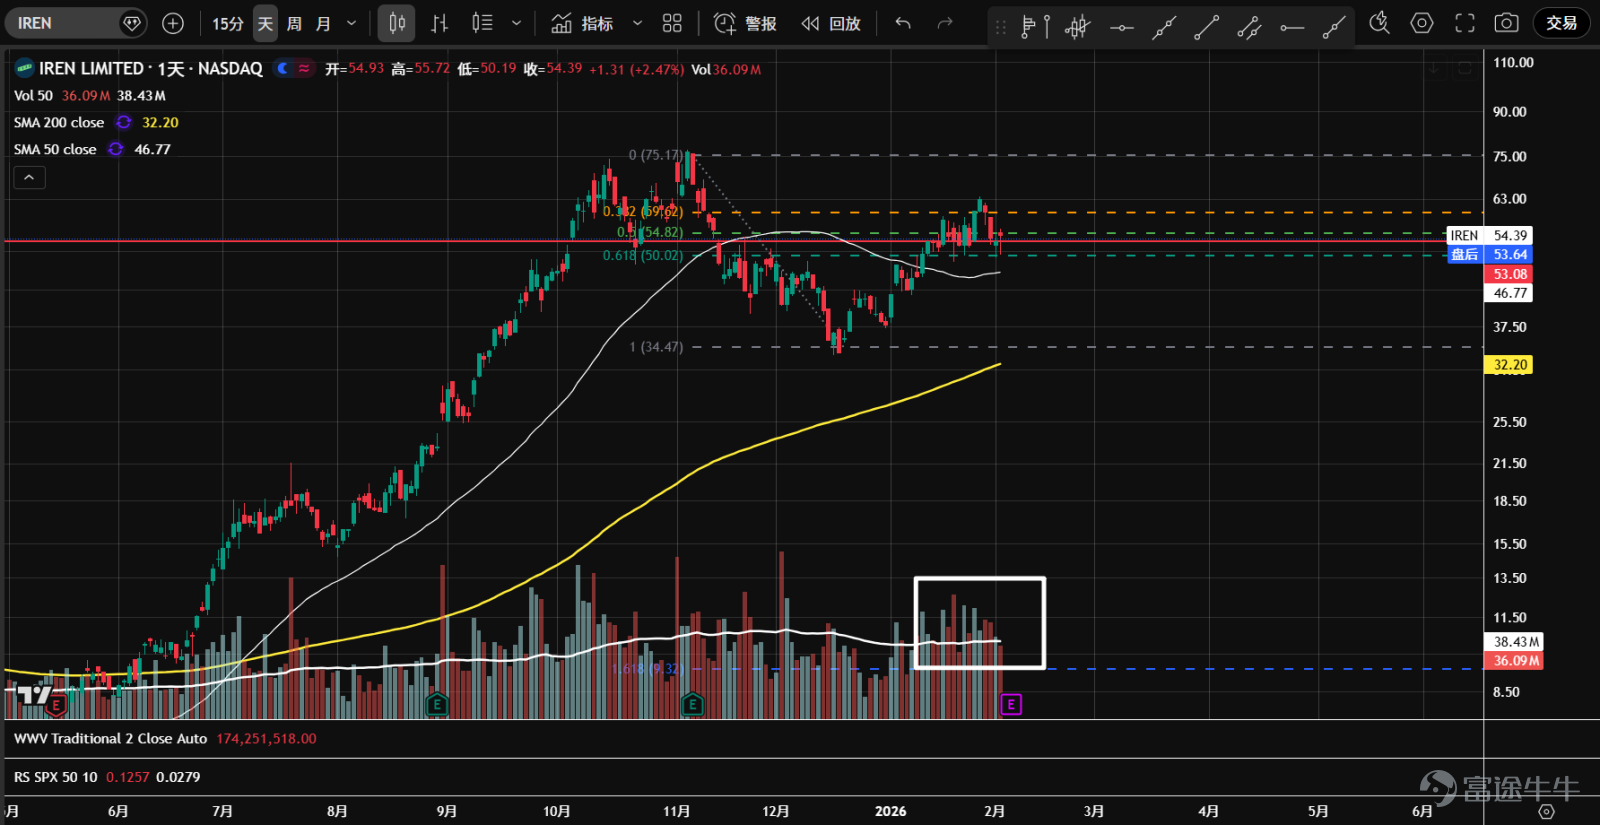The image size is (1600, 825).
Task: Expand the indicators dropdown arrow
Action: pyautogui.click(x=637, y=23)
